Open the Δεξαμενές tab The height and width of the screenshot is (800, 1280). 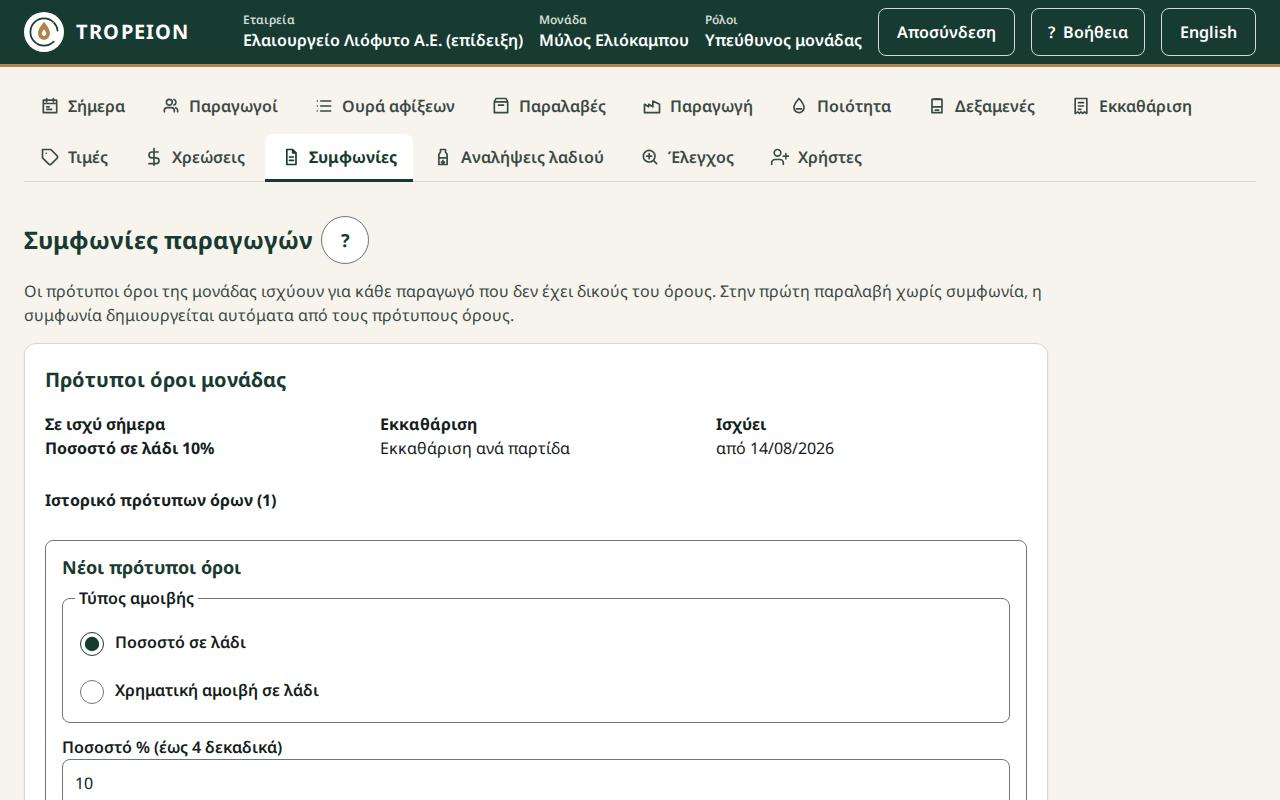point(981,106)
